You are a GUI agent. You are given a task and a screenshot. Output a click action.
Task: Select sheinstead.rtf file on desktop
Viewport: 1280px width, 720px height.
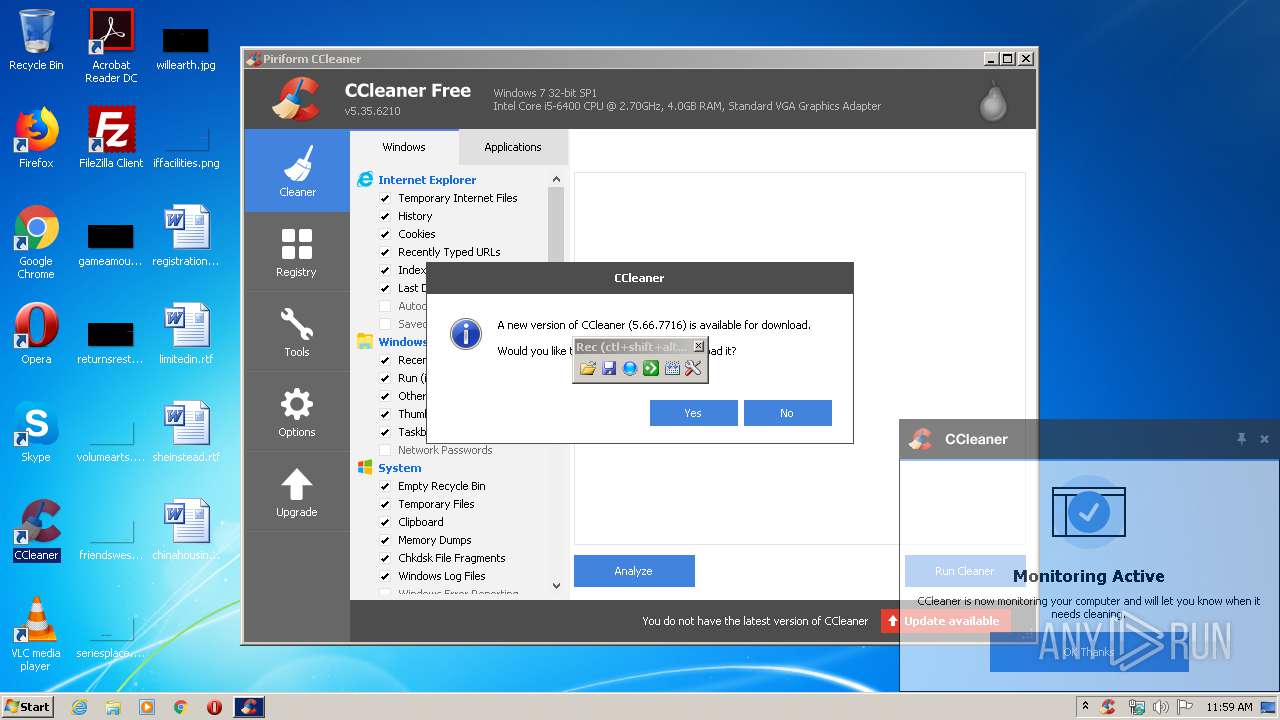pos(186,432)
